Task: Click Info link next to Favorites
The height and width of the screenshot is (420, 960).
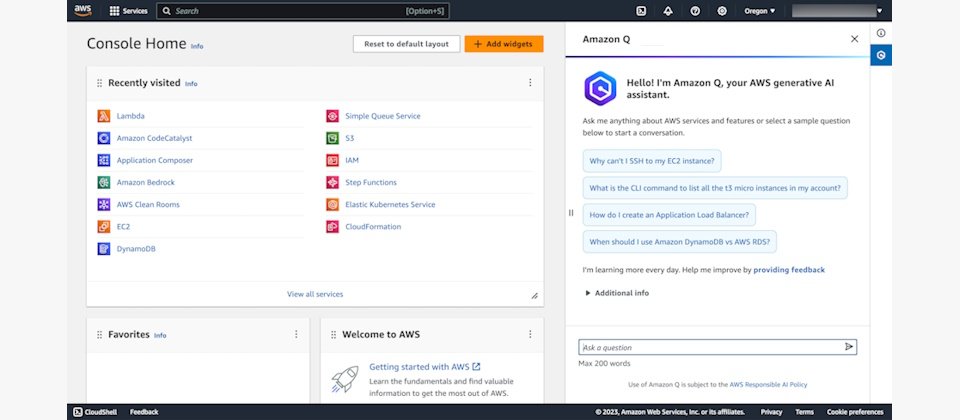Action: click(160, 336)
